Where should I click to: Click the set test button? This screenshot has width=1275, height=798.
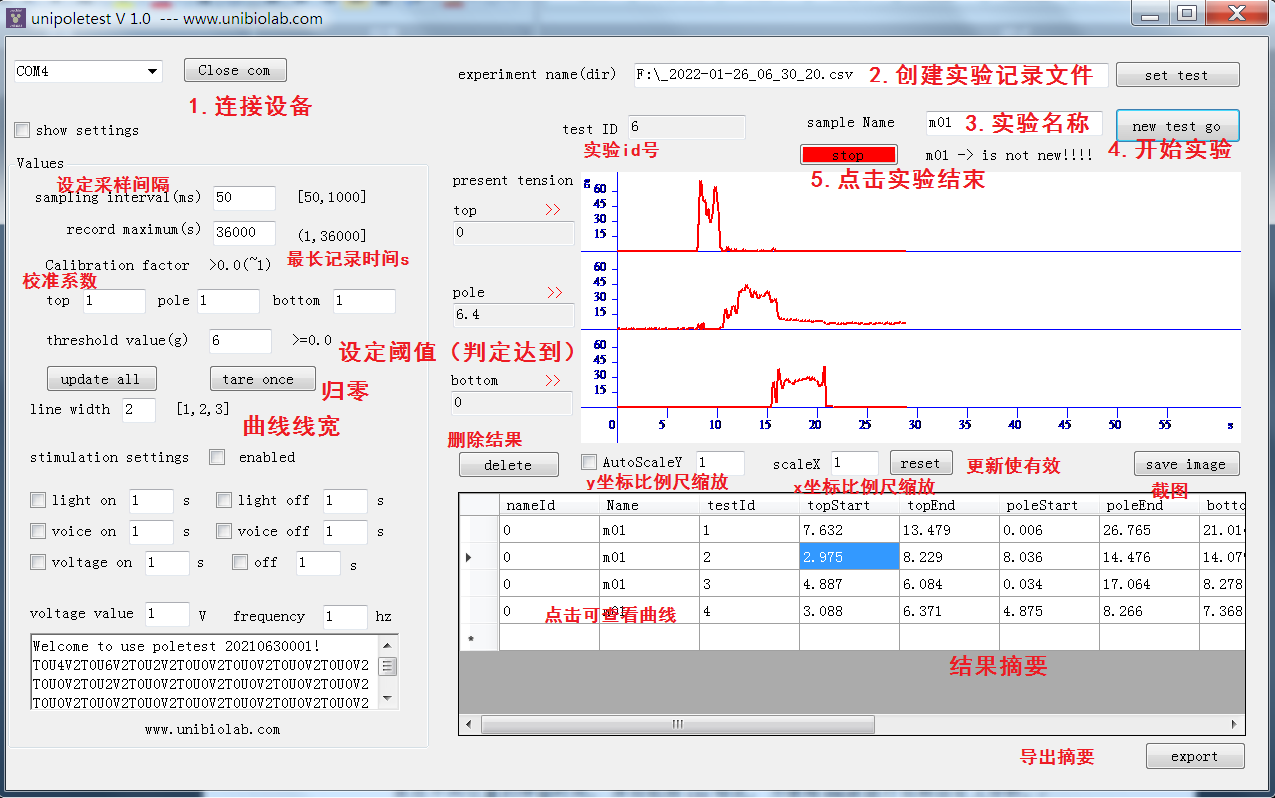[1177, 75]
